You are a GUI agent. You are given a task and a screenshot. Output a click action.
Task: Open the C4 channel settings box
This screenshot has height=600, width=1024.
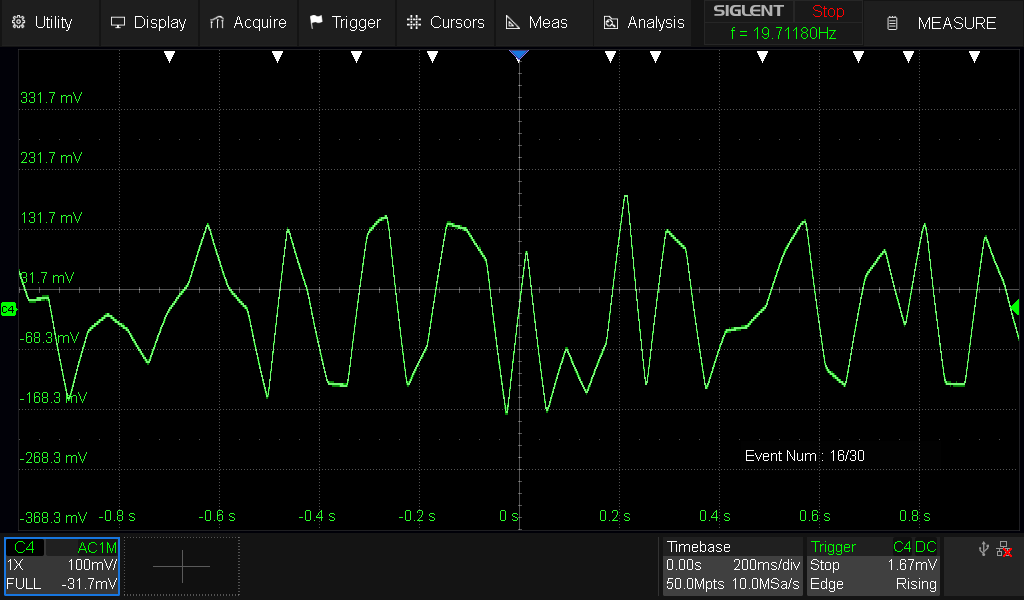click(x=62, y=566)
